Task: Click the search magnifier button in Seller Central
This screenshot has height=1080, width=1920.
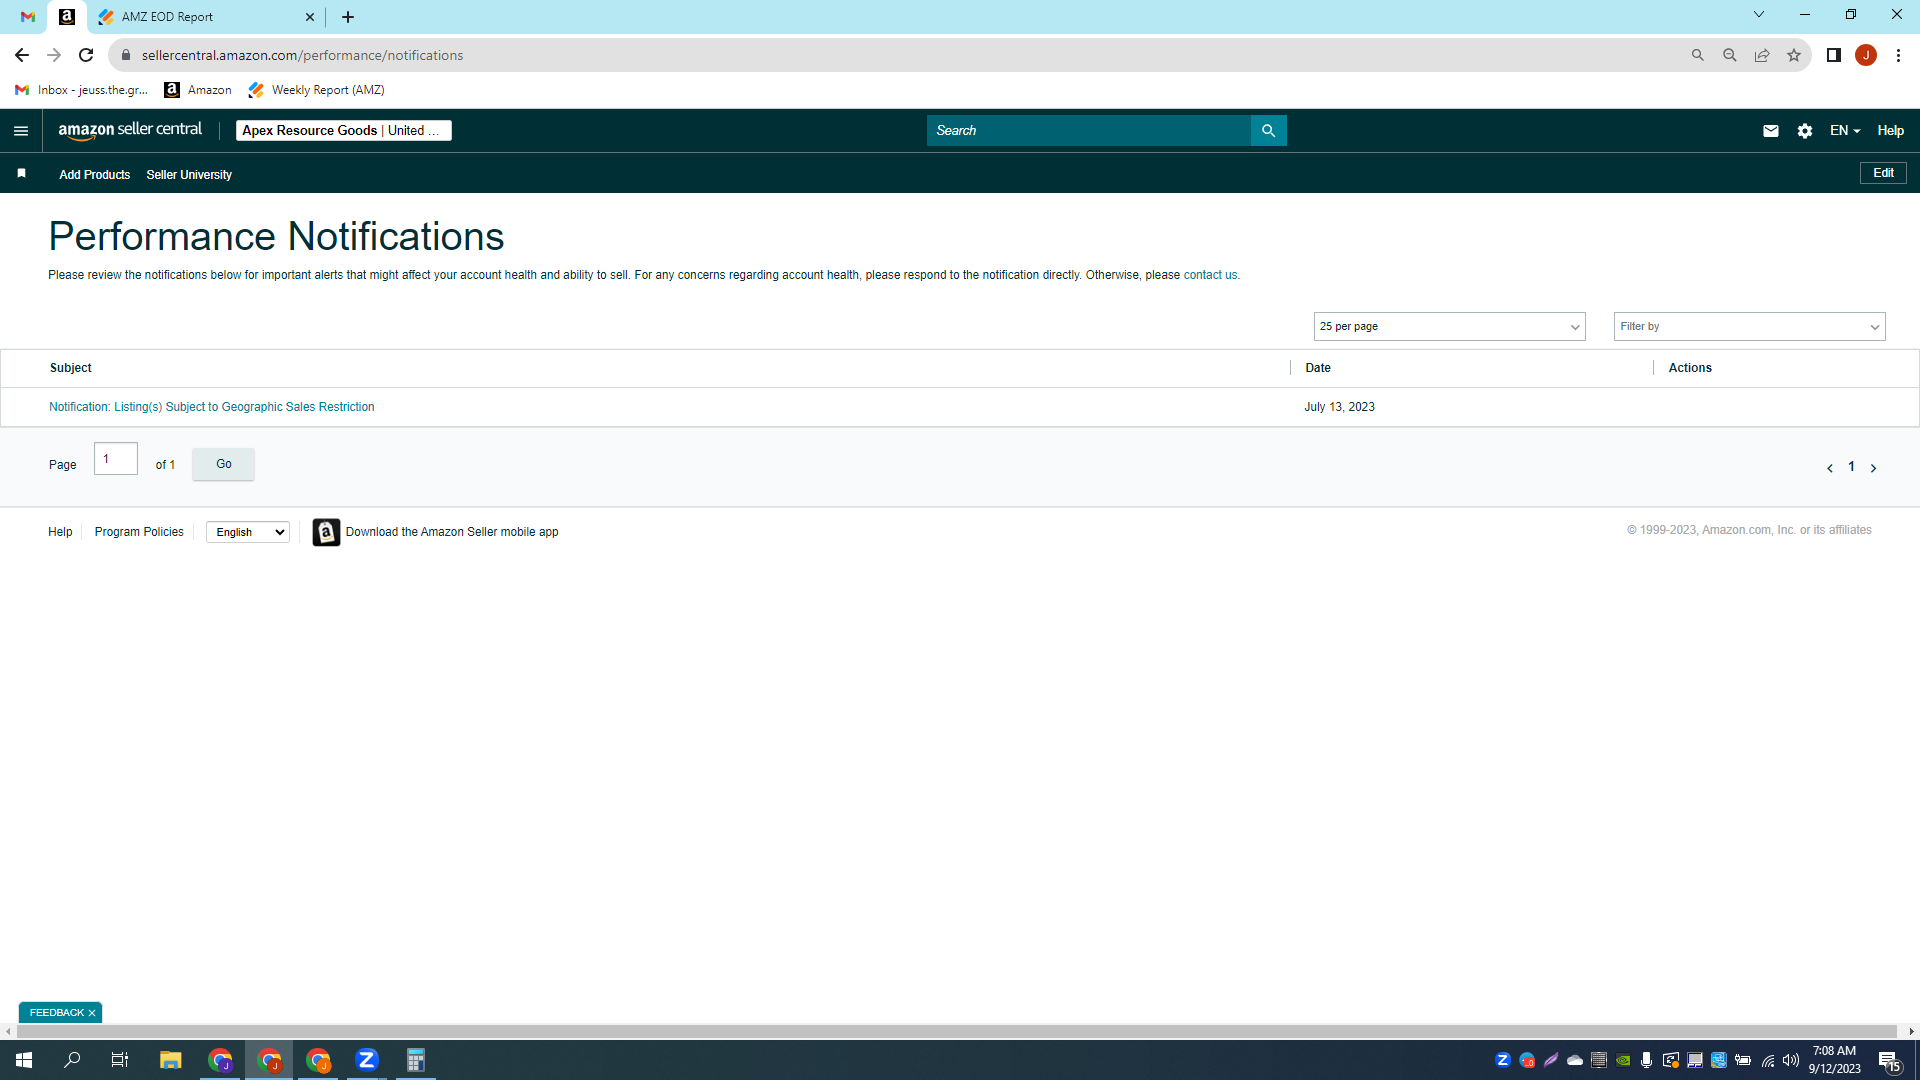Action: click(1268, 131)
